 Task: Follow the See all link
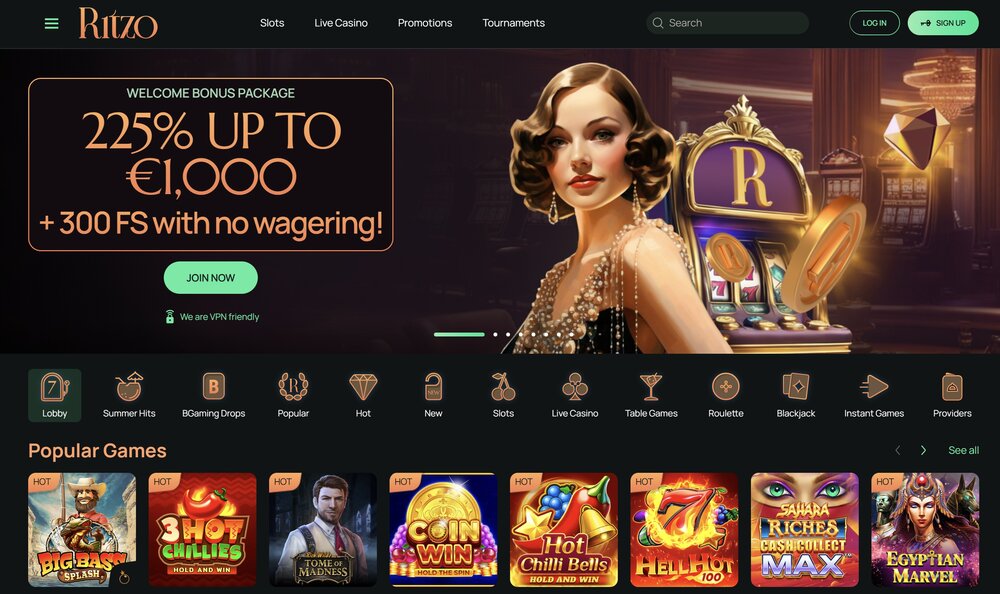pyautogui.click(x=964, y=450)
